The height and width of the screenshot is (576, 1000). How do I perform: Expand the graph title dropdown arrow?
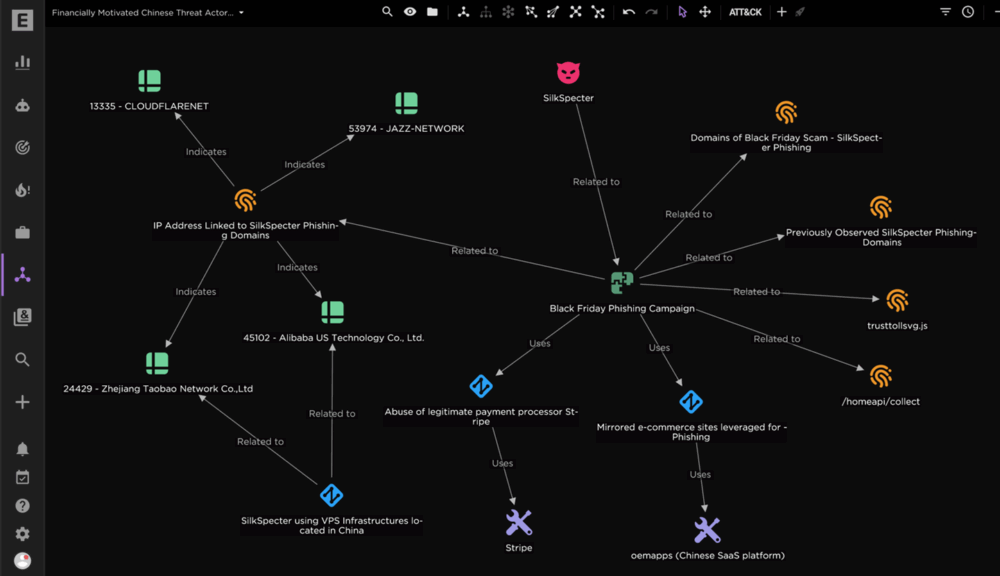[242, 12]
